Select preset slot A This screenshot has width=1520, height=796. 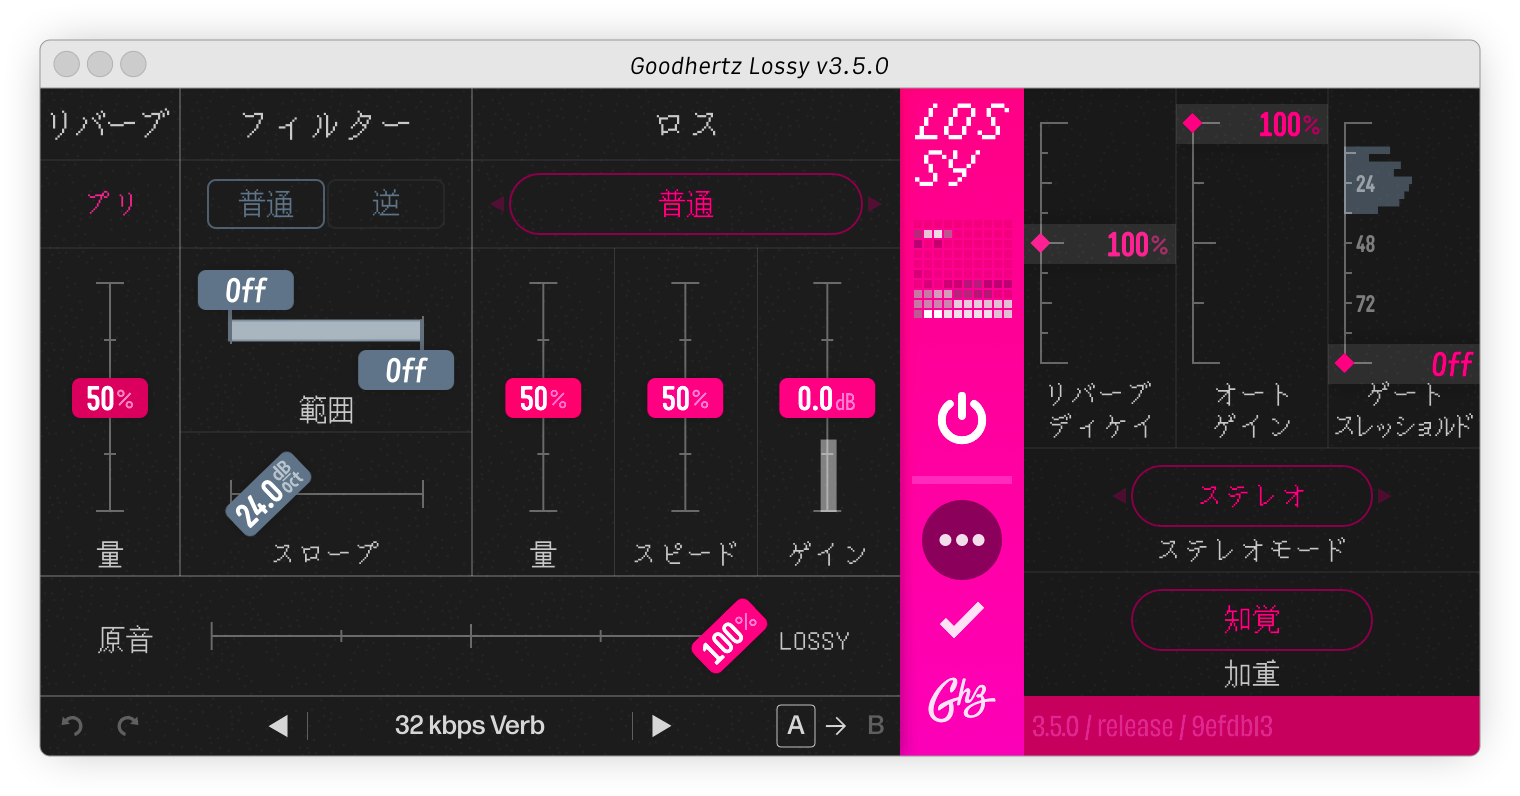(795, 726)
